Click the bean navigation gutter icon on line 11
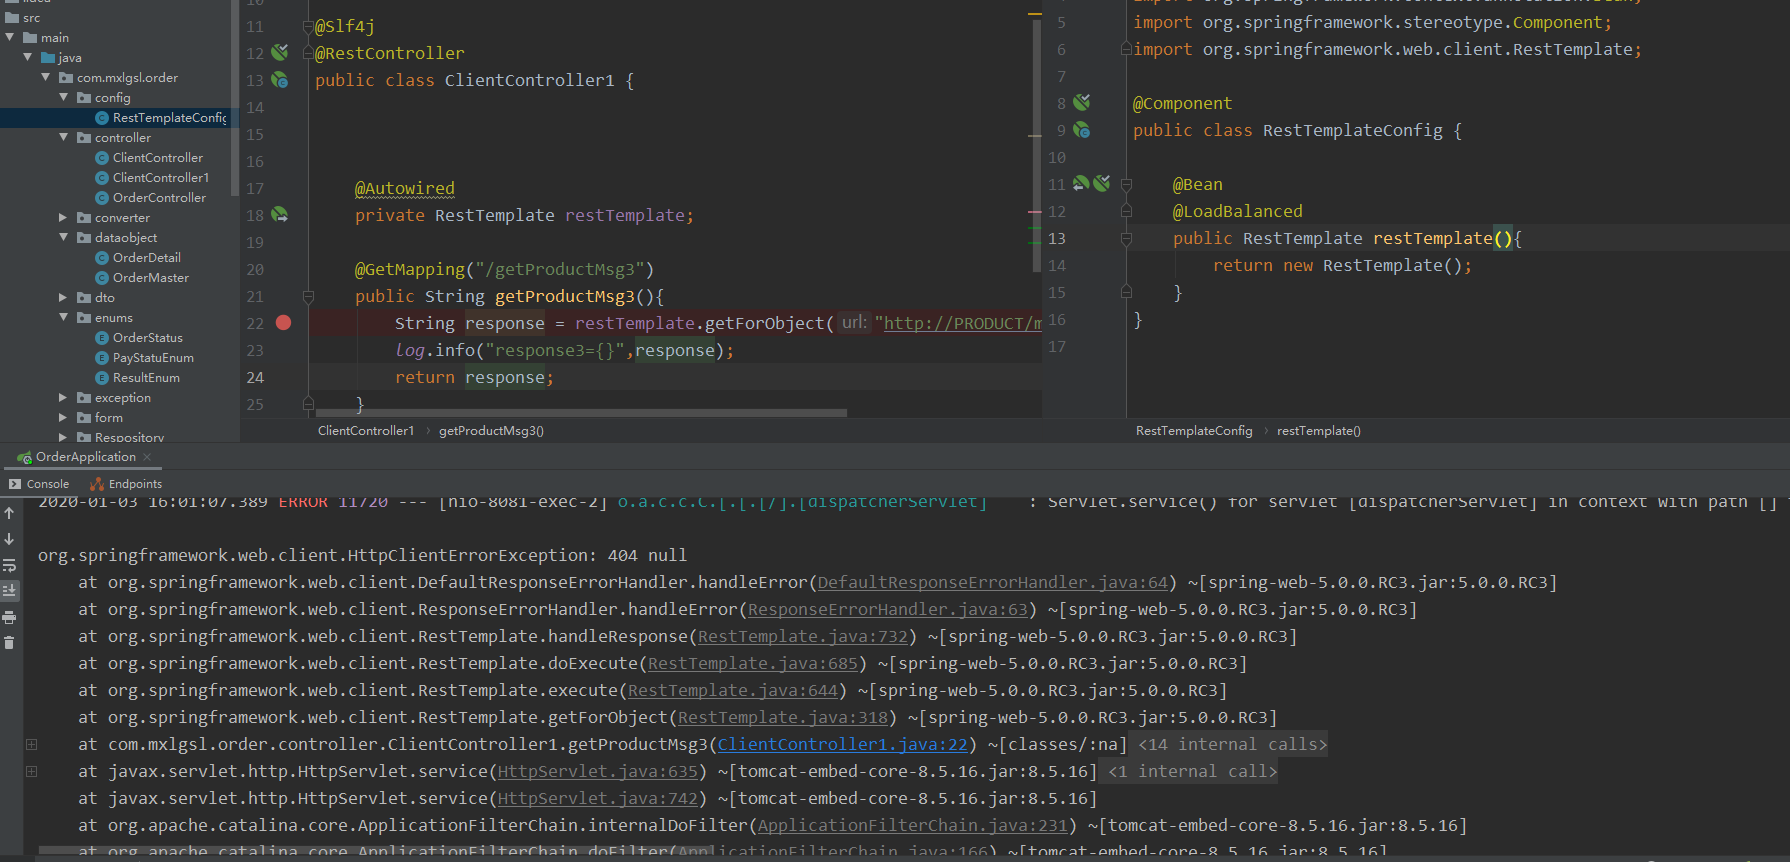This screenshot has height=862, width=1790. click(1081, 184)
